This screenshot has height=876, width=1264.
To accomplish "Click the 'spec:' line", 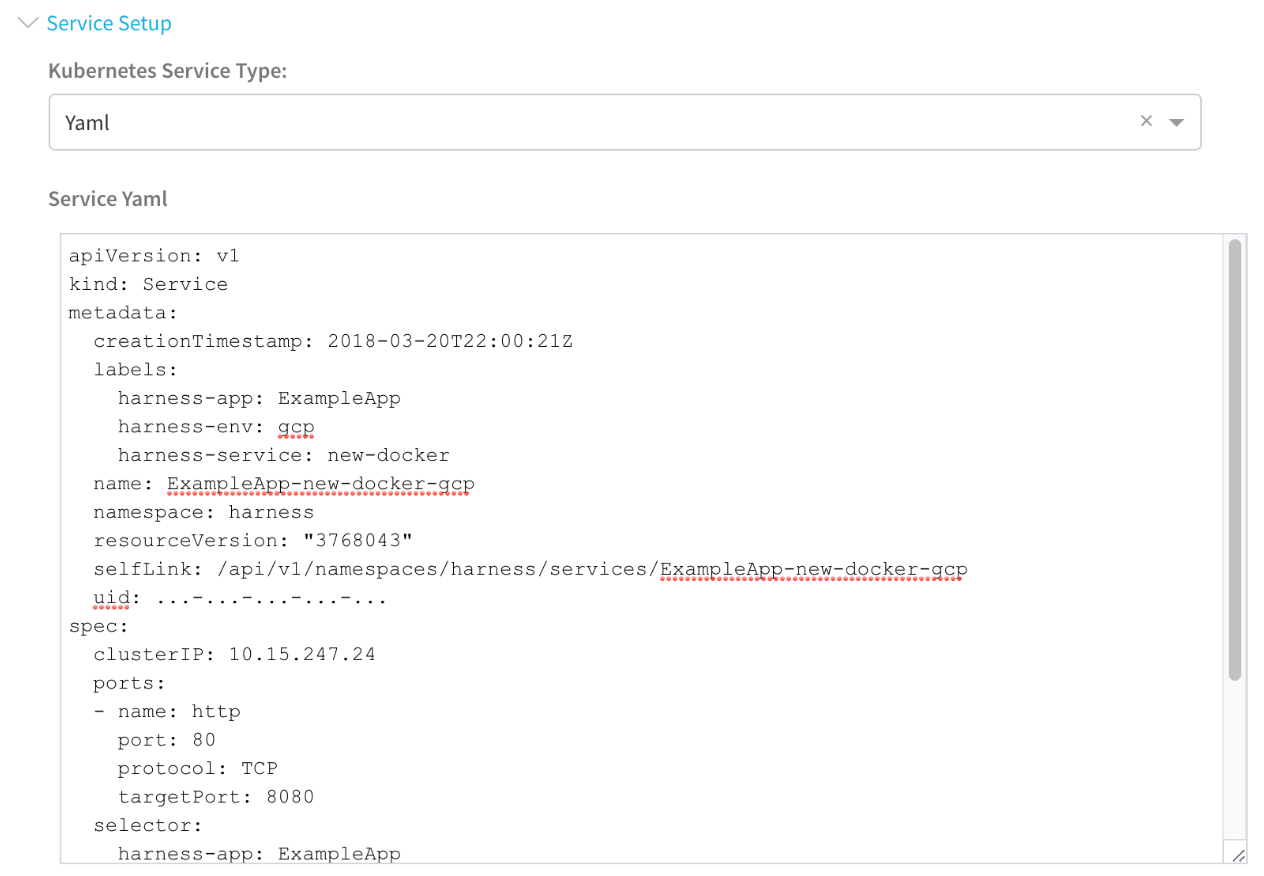I will (99, 626).
